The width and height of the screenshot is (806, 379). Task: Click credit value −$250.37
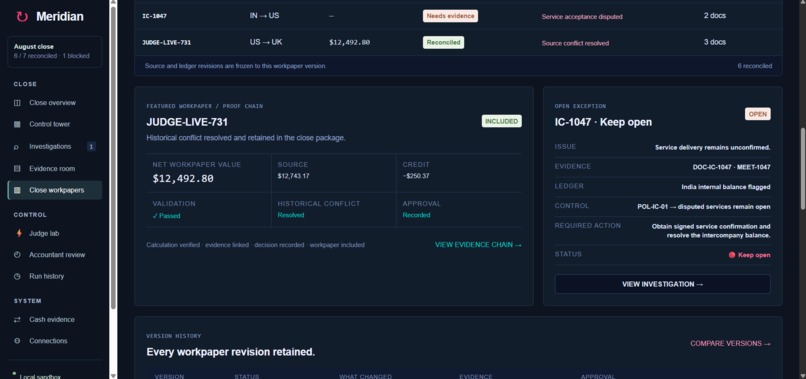click(417, 176)
